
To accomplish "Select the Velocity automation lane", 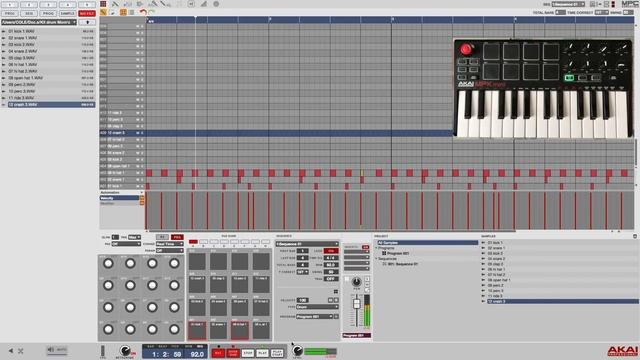I will point(120,198).
